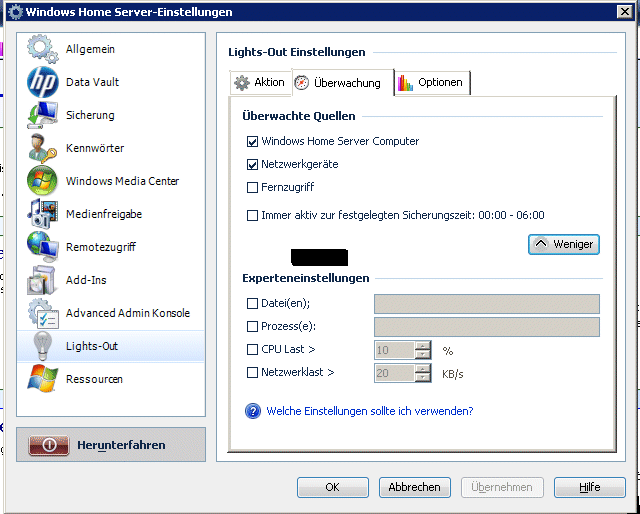Click the red power icon for Herunterfahren
Viewport: 640px width, 514px height.
49,445
